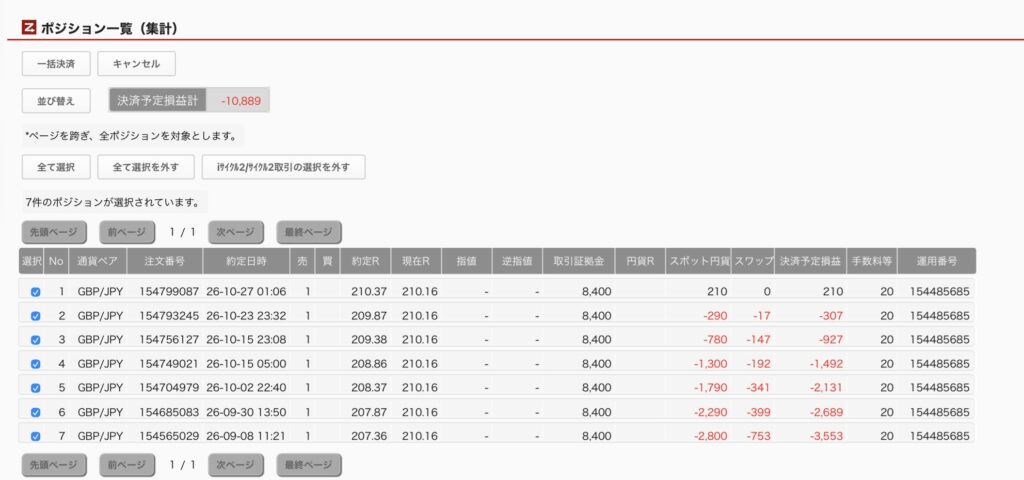Click the bottom 最終ページ button below the table
1024x480 pixels.
click(x=309, y=465)
